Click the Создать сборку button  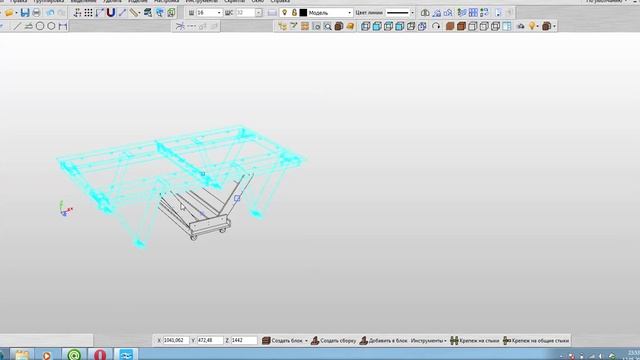tap(333, 340)
